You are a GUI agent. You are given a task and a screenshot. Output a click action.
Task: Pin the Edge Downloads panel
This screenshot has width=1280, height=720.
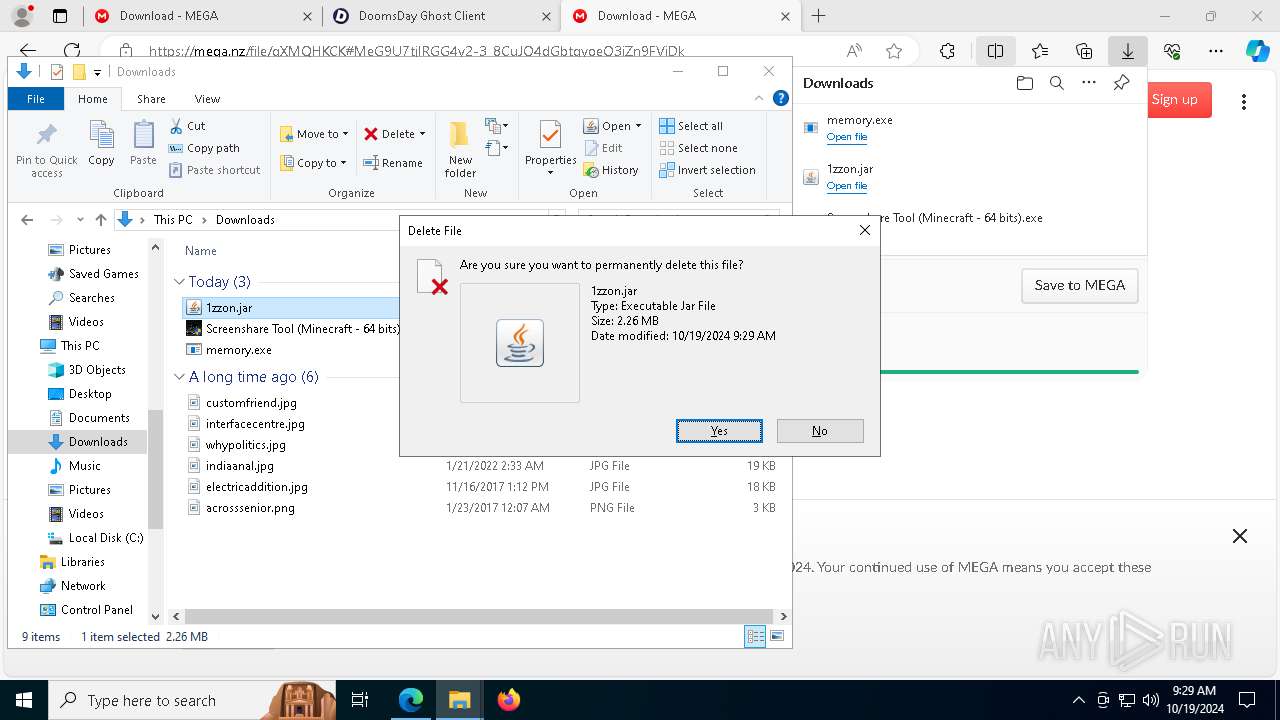click(x=1121, y=83)
